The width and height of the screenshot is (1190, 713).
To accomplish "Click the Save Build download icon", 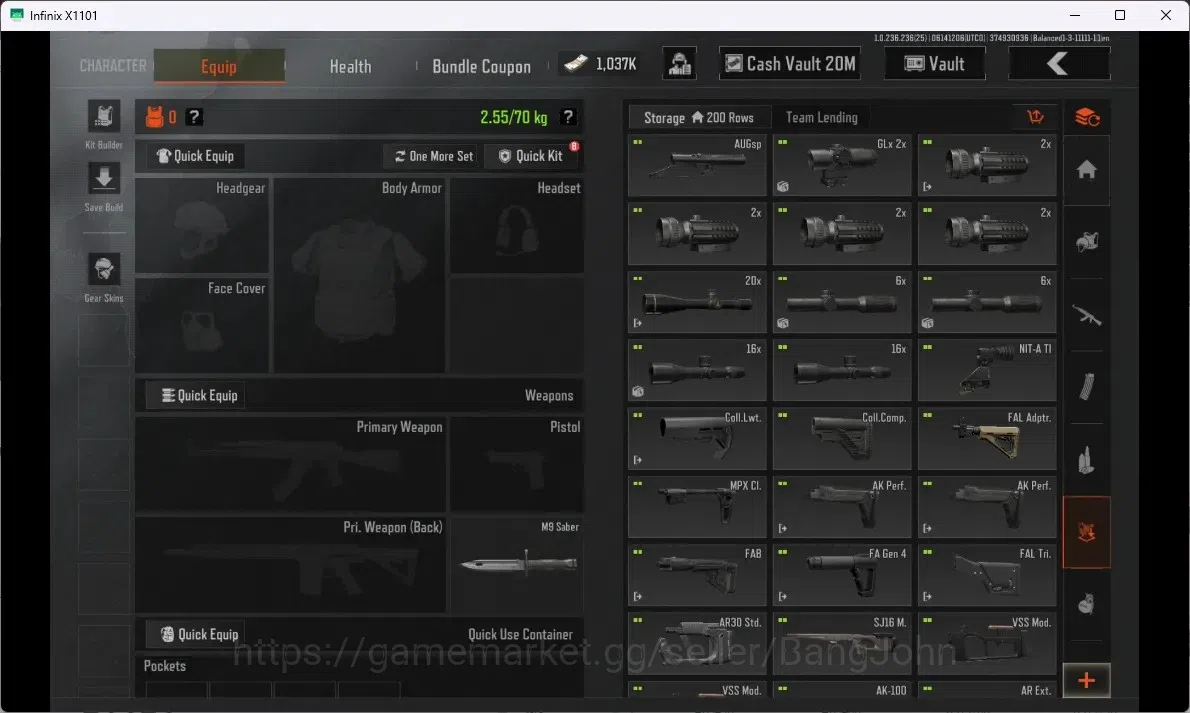I will (104, 178).
